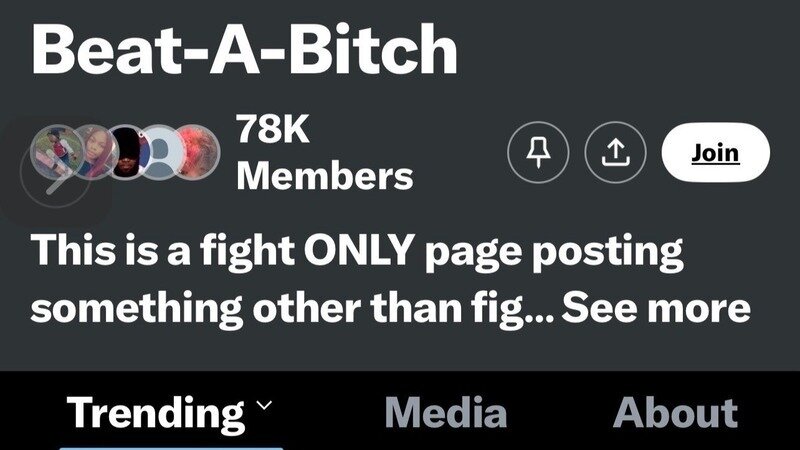Viewport: 800px width, 450px height.
Task: Tap the Beat-A-Bitch community title
Action: click(x=244, y=49)
